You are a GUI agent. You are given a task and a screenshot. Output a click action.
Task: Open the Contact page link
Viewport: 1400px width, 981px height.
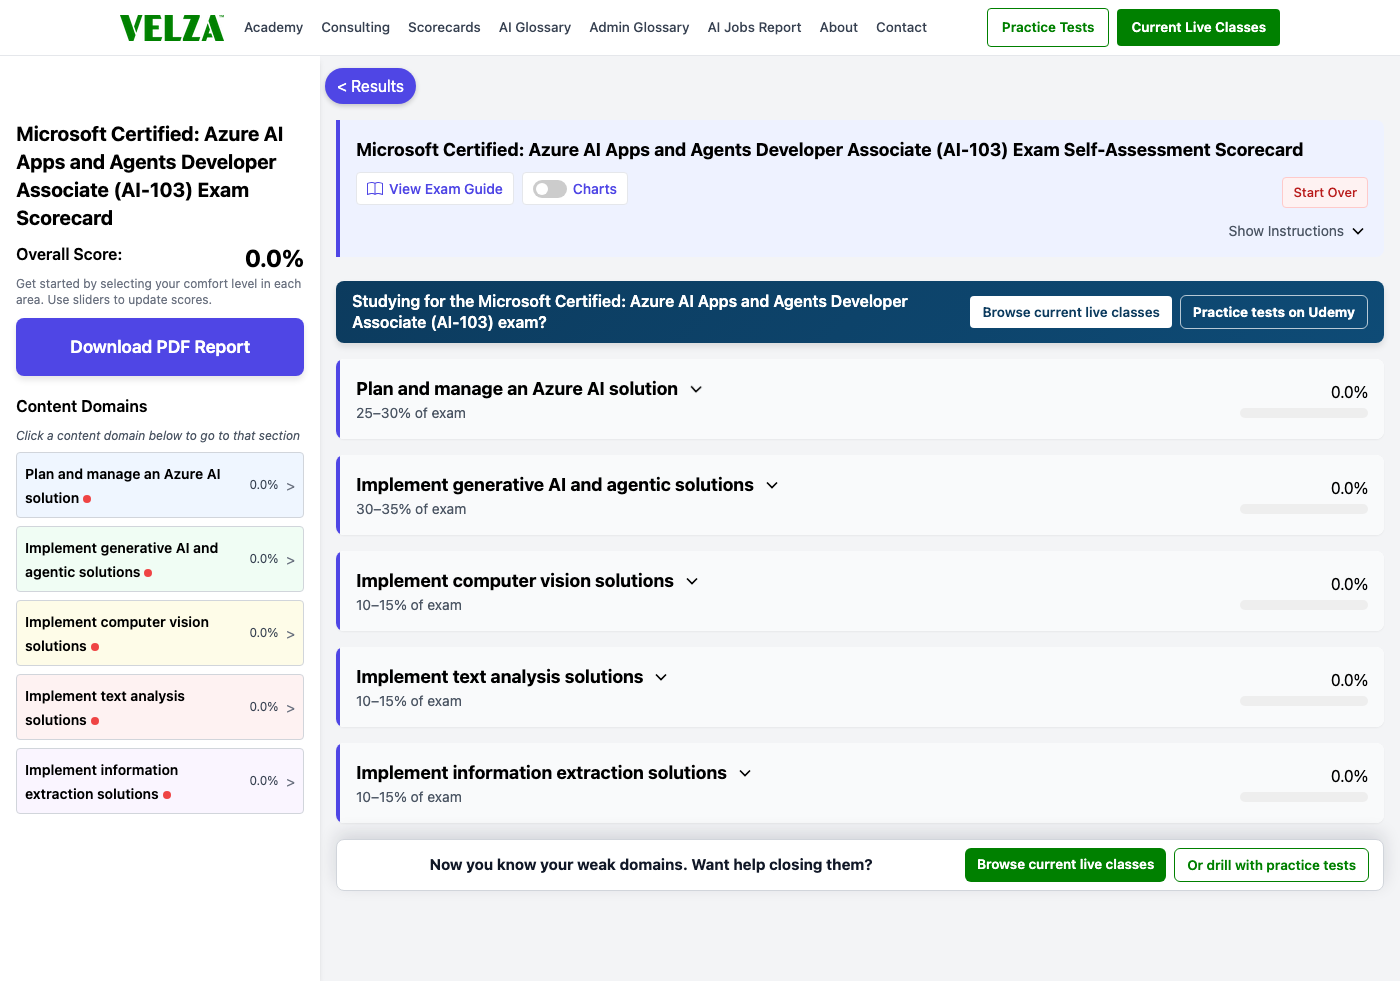coord(901,27)
